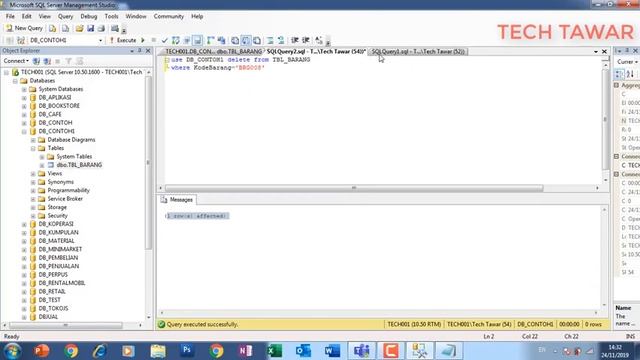
Task: Comment out the selected lines
Action: (x=270, y=40)
